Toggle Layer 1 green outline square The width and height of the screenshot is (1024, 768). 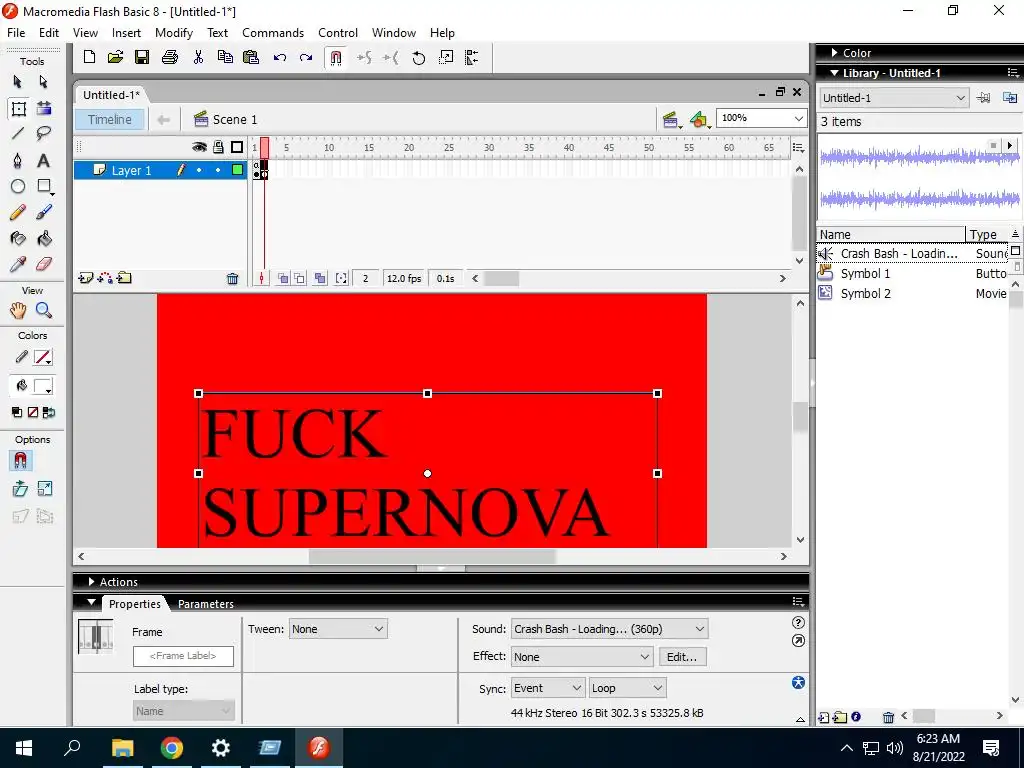coord(238,170)
